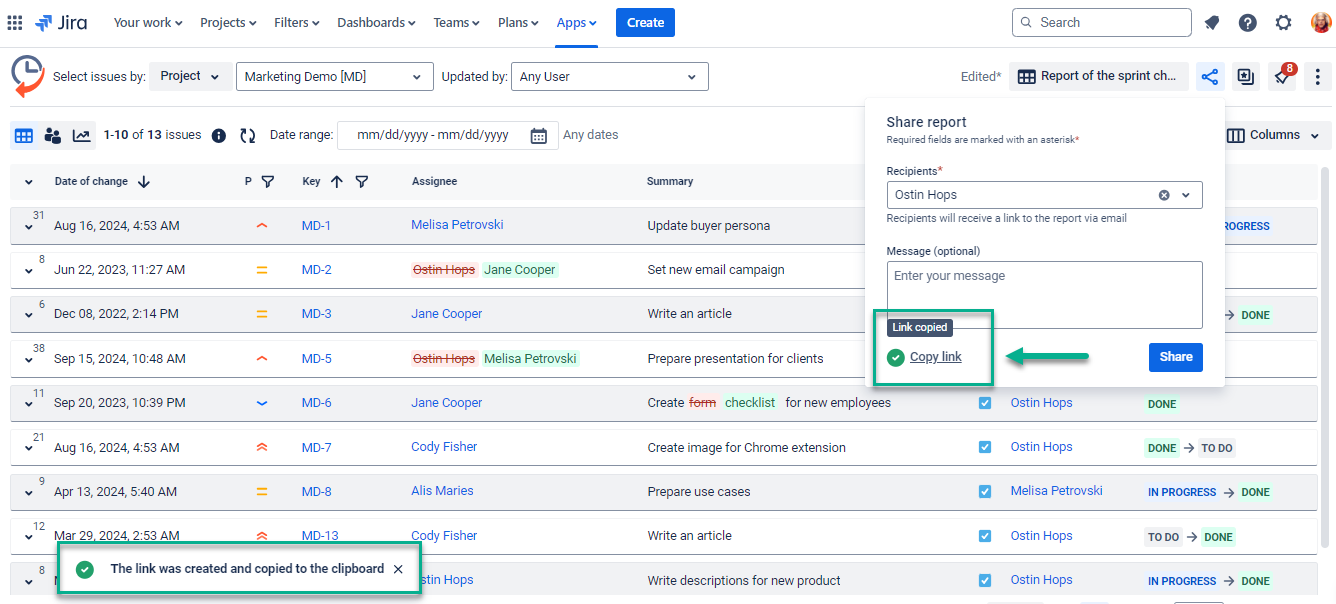Open the Jira app switcher grid

(x=14, y=22)
